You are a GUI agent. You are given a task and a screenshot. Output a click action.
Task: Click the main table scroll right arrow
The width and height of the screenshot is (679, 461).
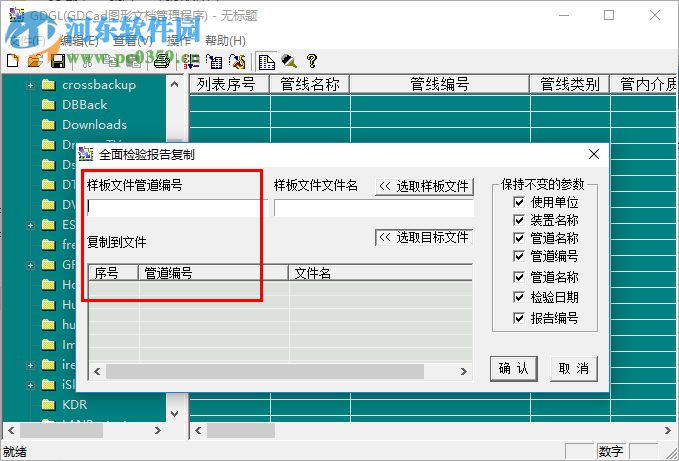click(x=667, y=430)
